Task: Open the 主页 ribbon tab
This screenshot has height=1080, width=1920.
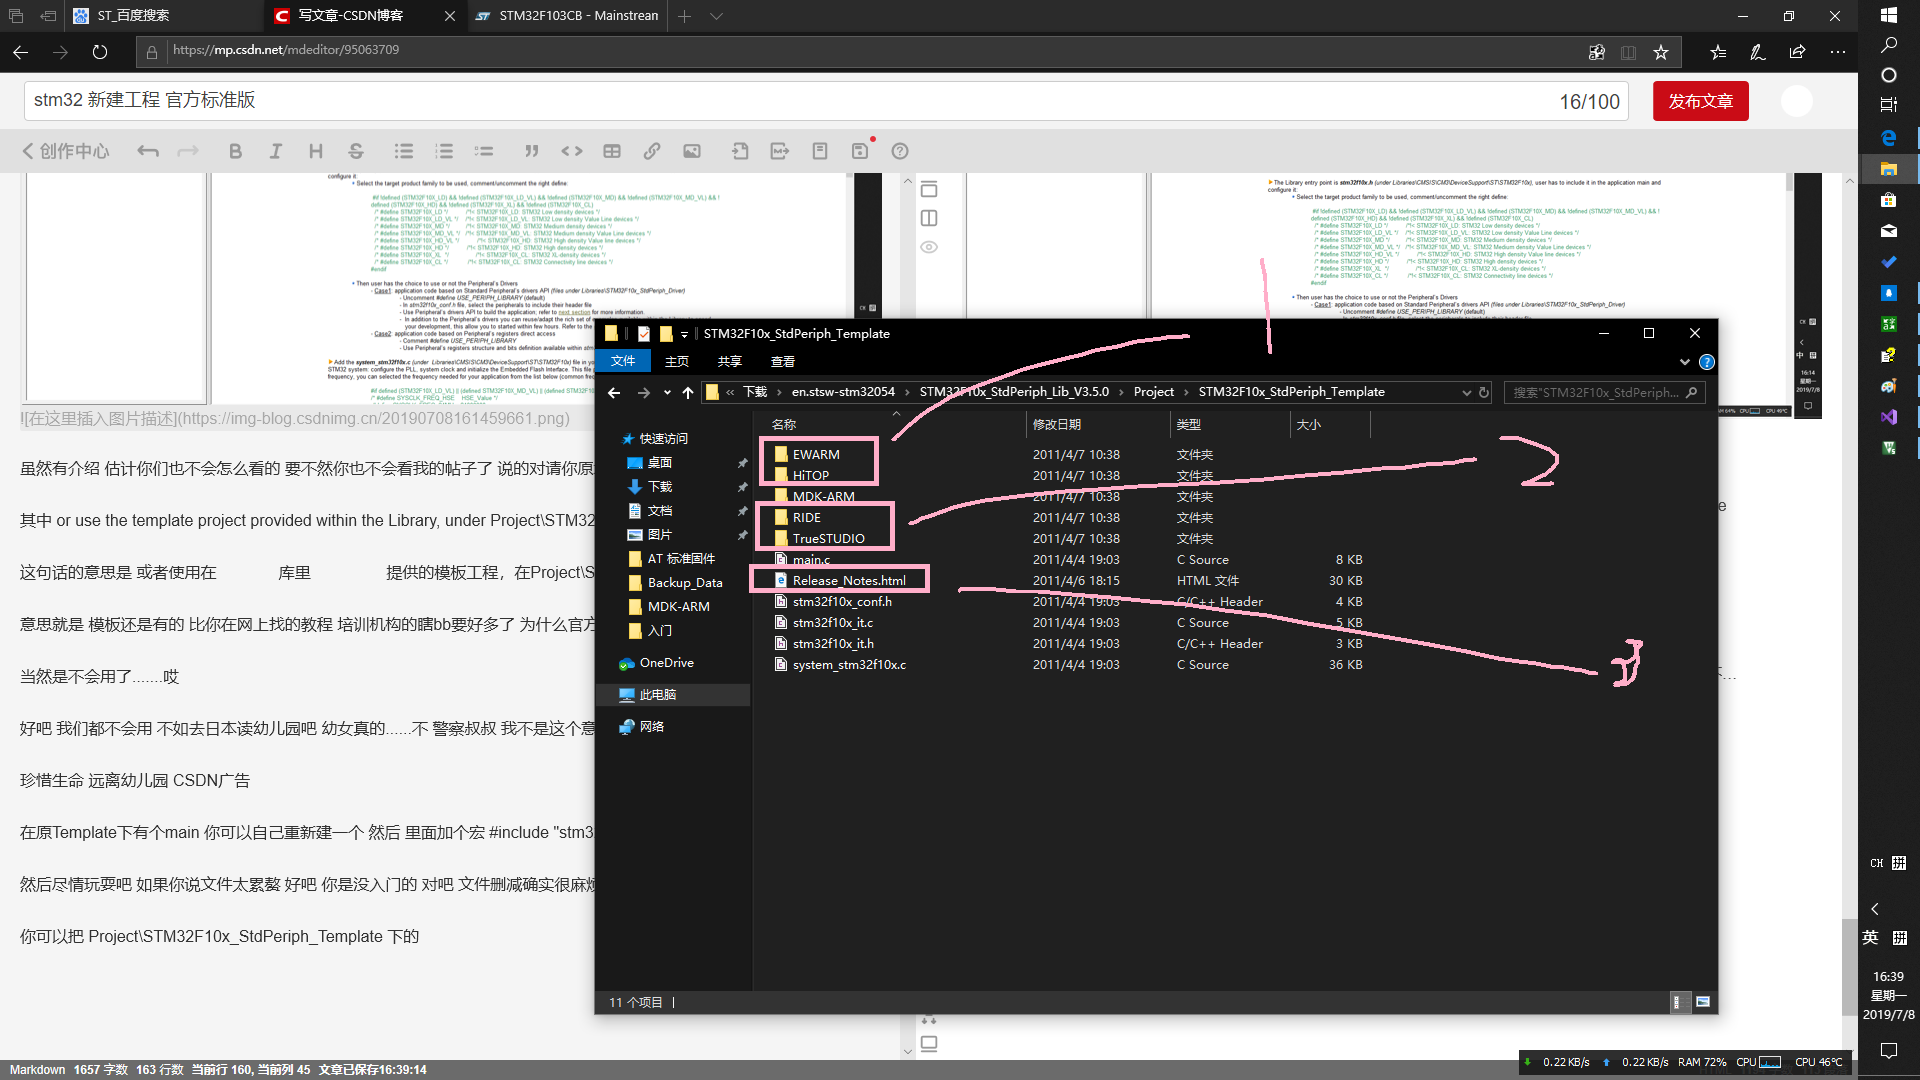Action: click(x=677, y=361)
